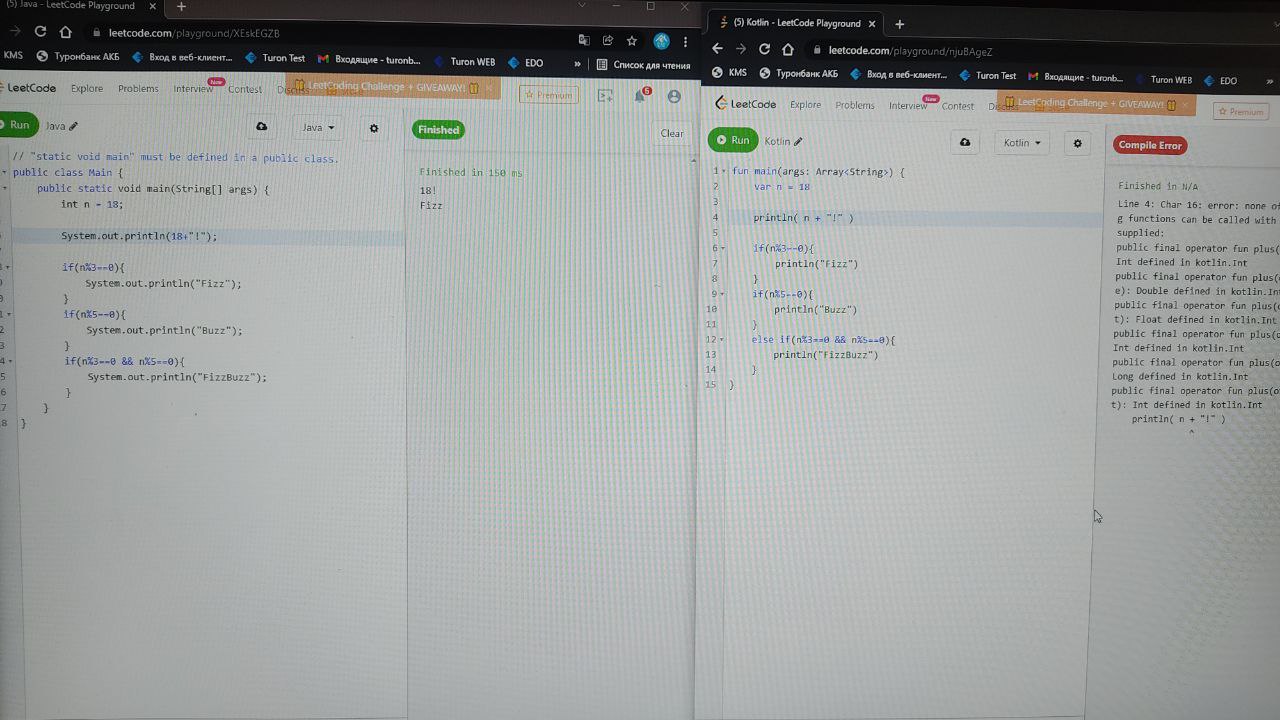Open Turon Test bookmark in Kotlin window
The width and height of the screenshot is (1280, 720).
(988, 75)
